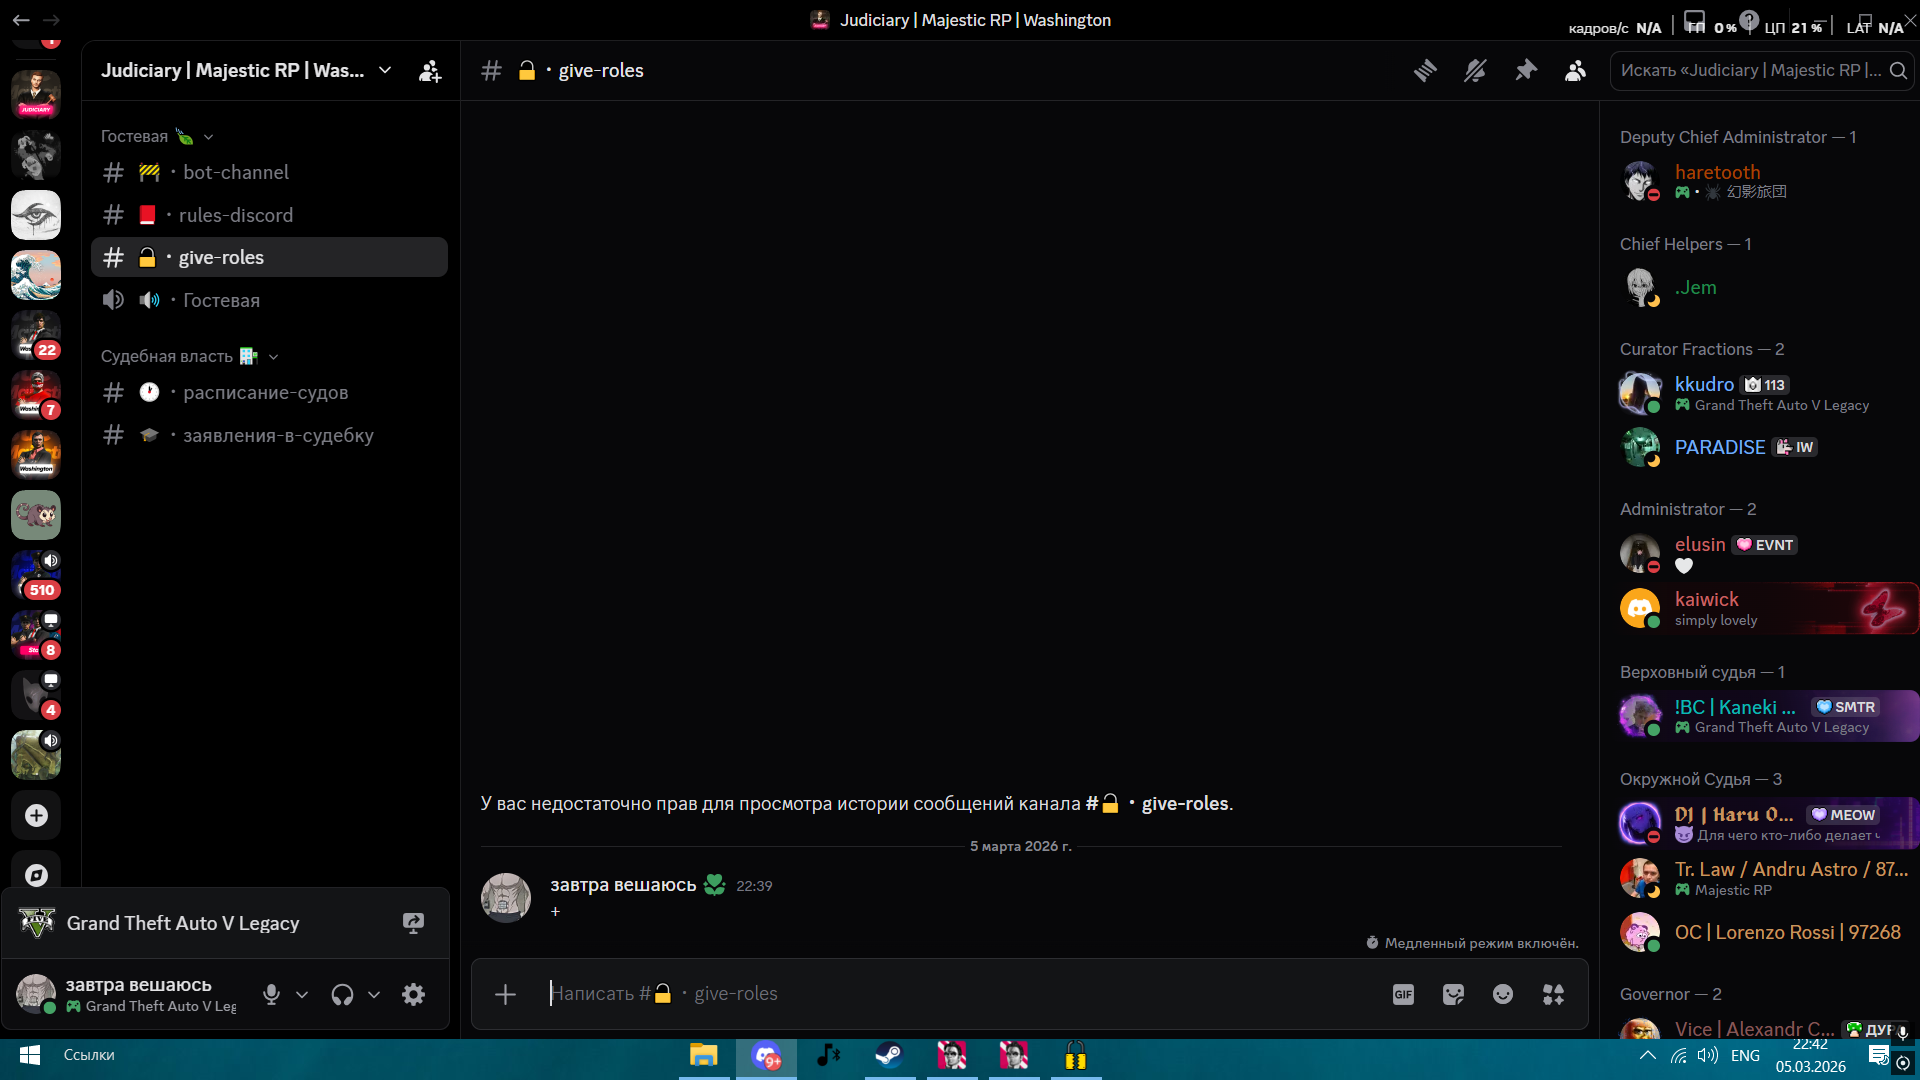Click the invite members icon beside server name
The width and height of the screenshot is (1920, 1080).
coord(430,71)
